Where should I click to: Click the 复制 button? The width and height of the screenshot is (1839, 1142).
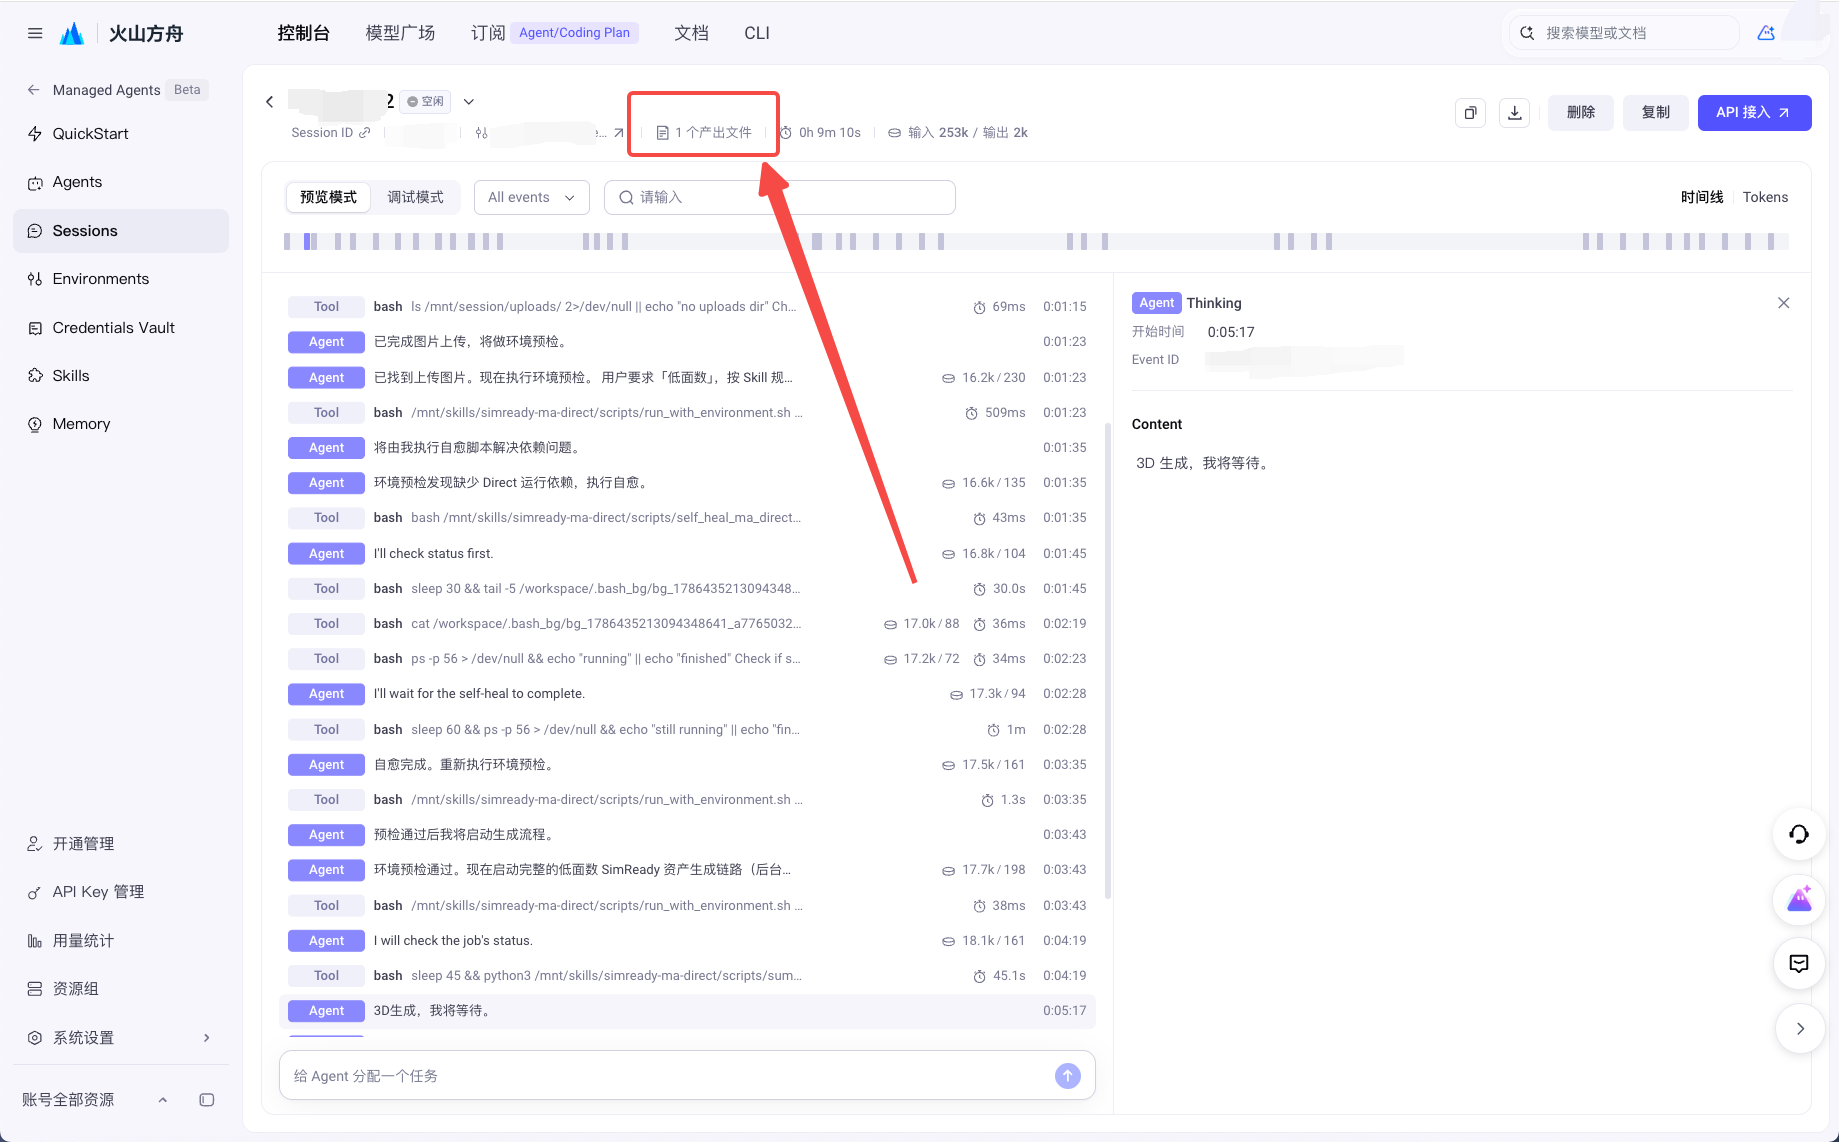coord(1656,113)
